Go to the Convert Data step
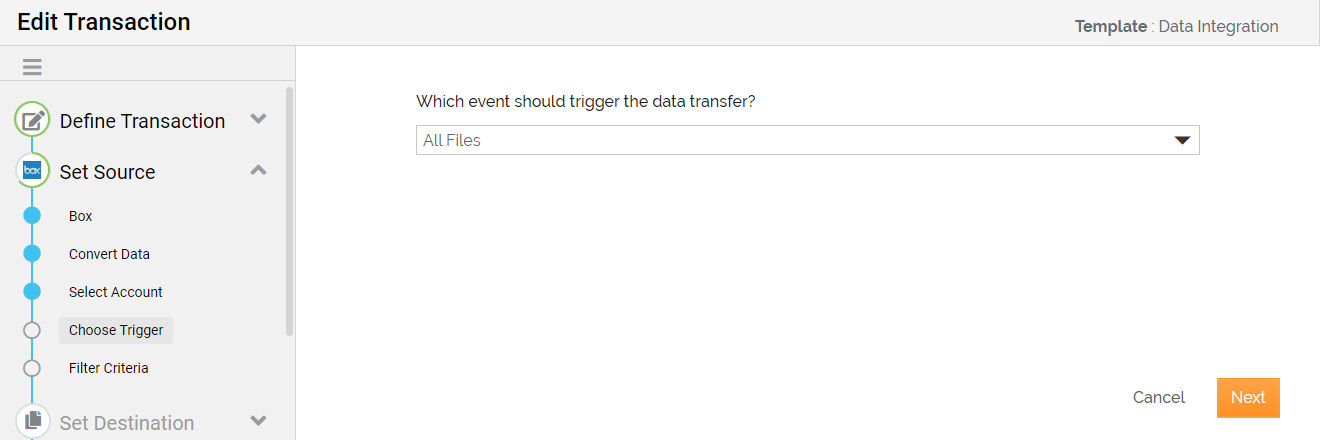The width and height of the screenshot is (1320, 440). (x=109, y=254)
